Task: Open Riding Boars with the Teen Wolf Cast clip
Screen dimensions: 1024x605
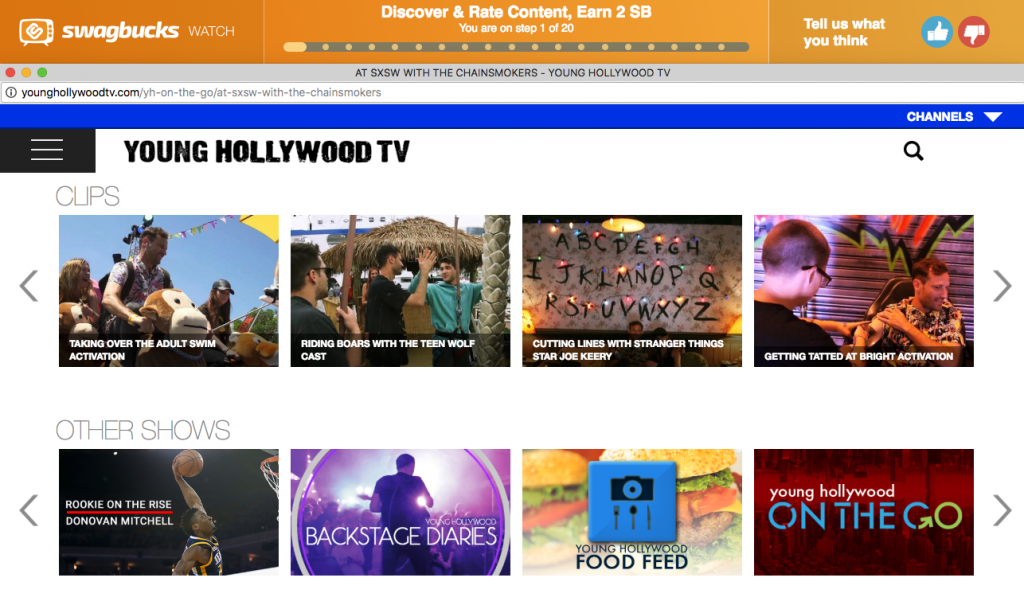Action: 400,291
